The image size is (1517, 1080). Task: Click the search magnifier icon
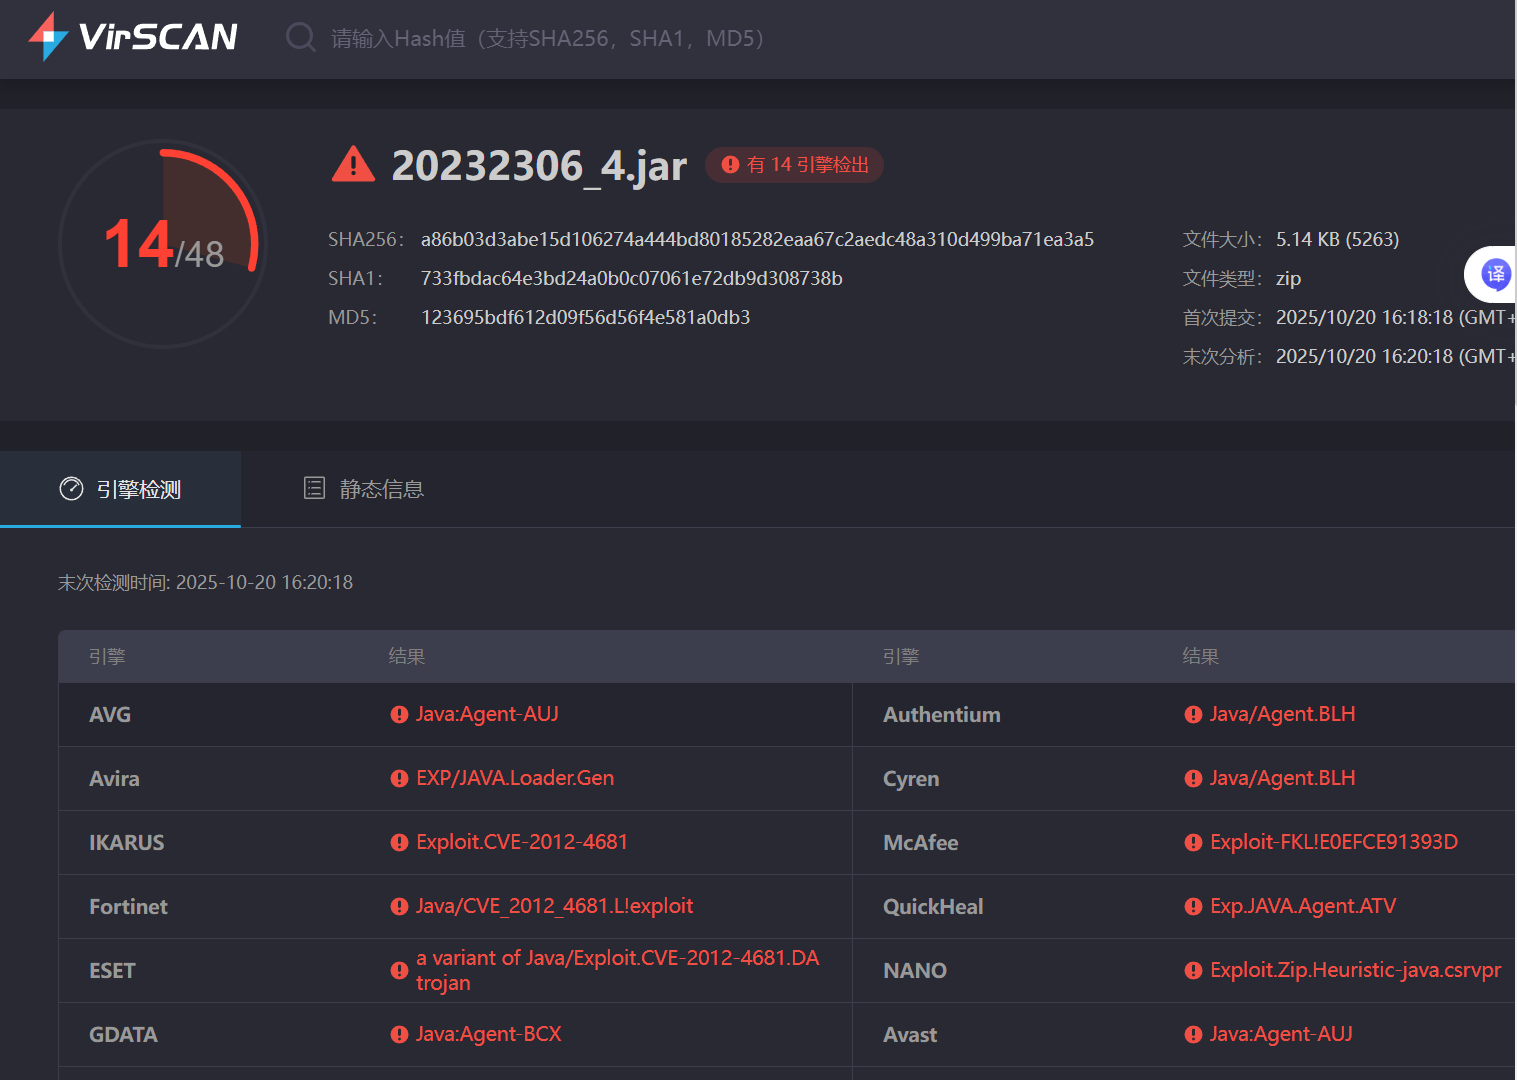(300, 38)
